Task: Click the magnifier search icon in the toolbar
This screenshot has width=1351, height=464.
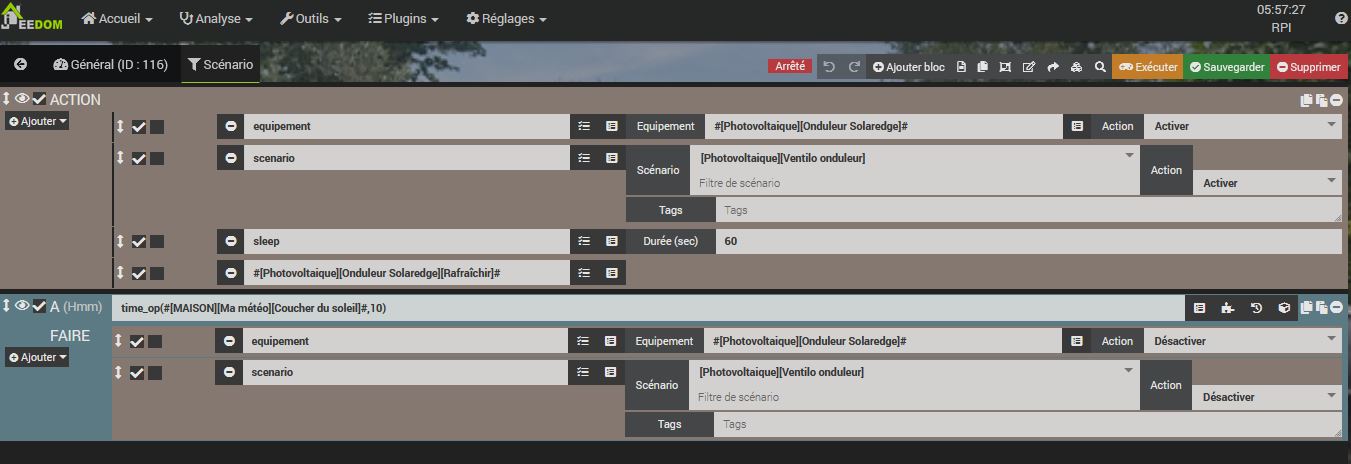Action: tap(1100, 67)
